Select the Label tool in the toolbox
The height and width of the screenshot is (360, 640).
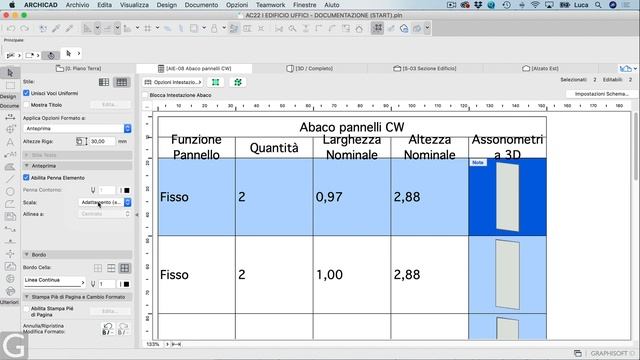pyautogui.click(x=10, y=155)
